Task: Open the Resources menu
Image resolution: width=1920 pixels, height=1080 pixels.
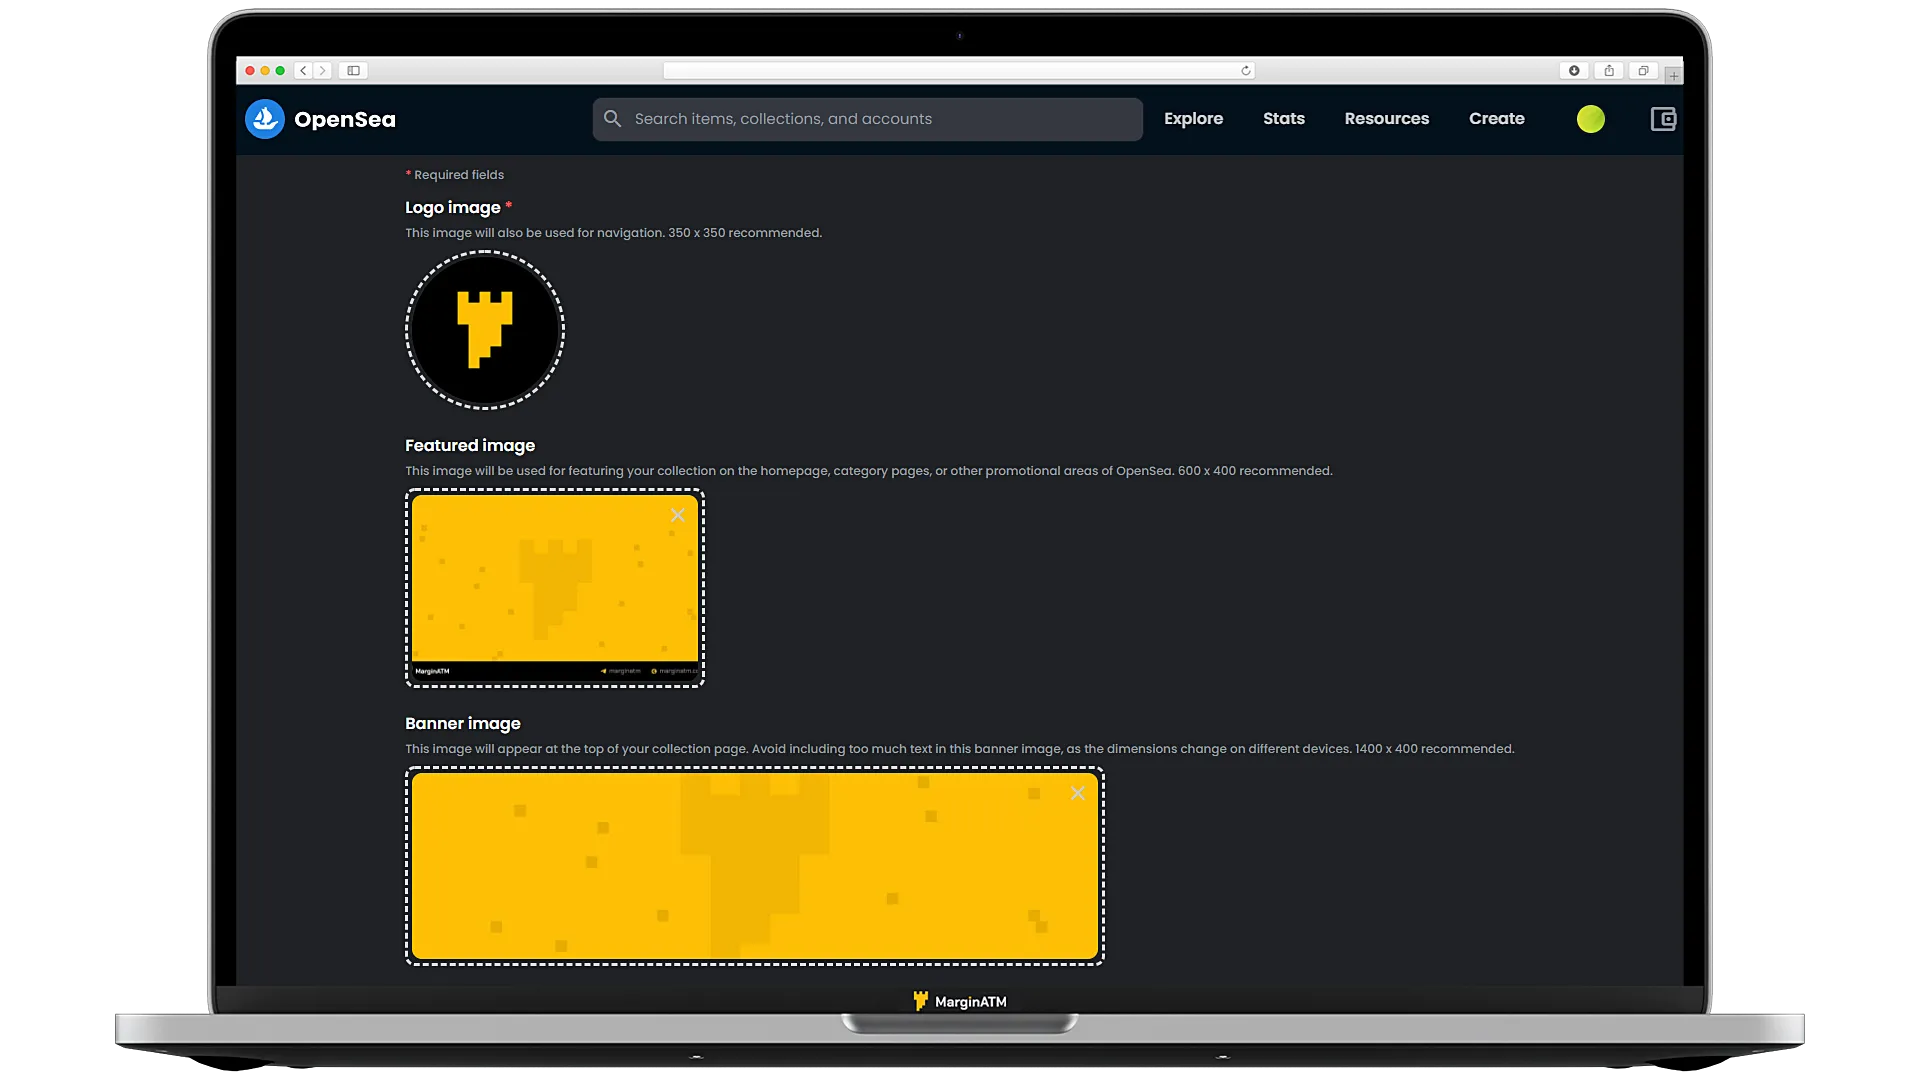Action: tap(1387, 118)
